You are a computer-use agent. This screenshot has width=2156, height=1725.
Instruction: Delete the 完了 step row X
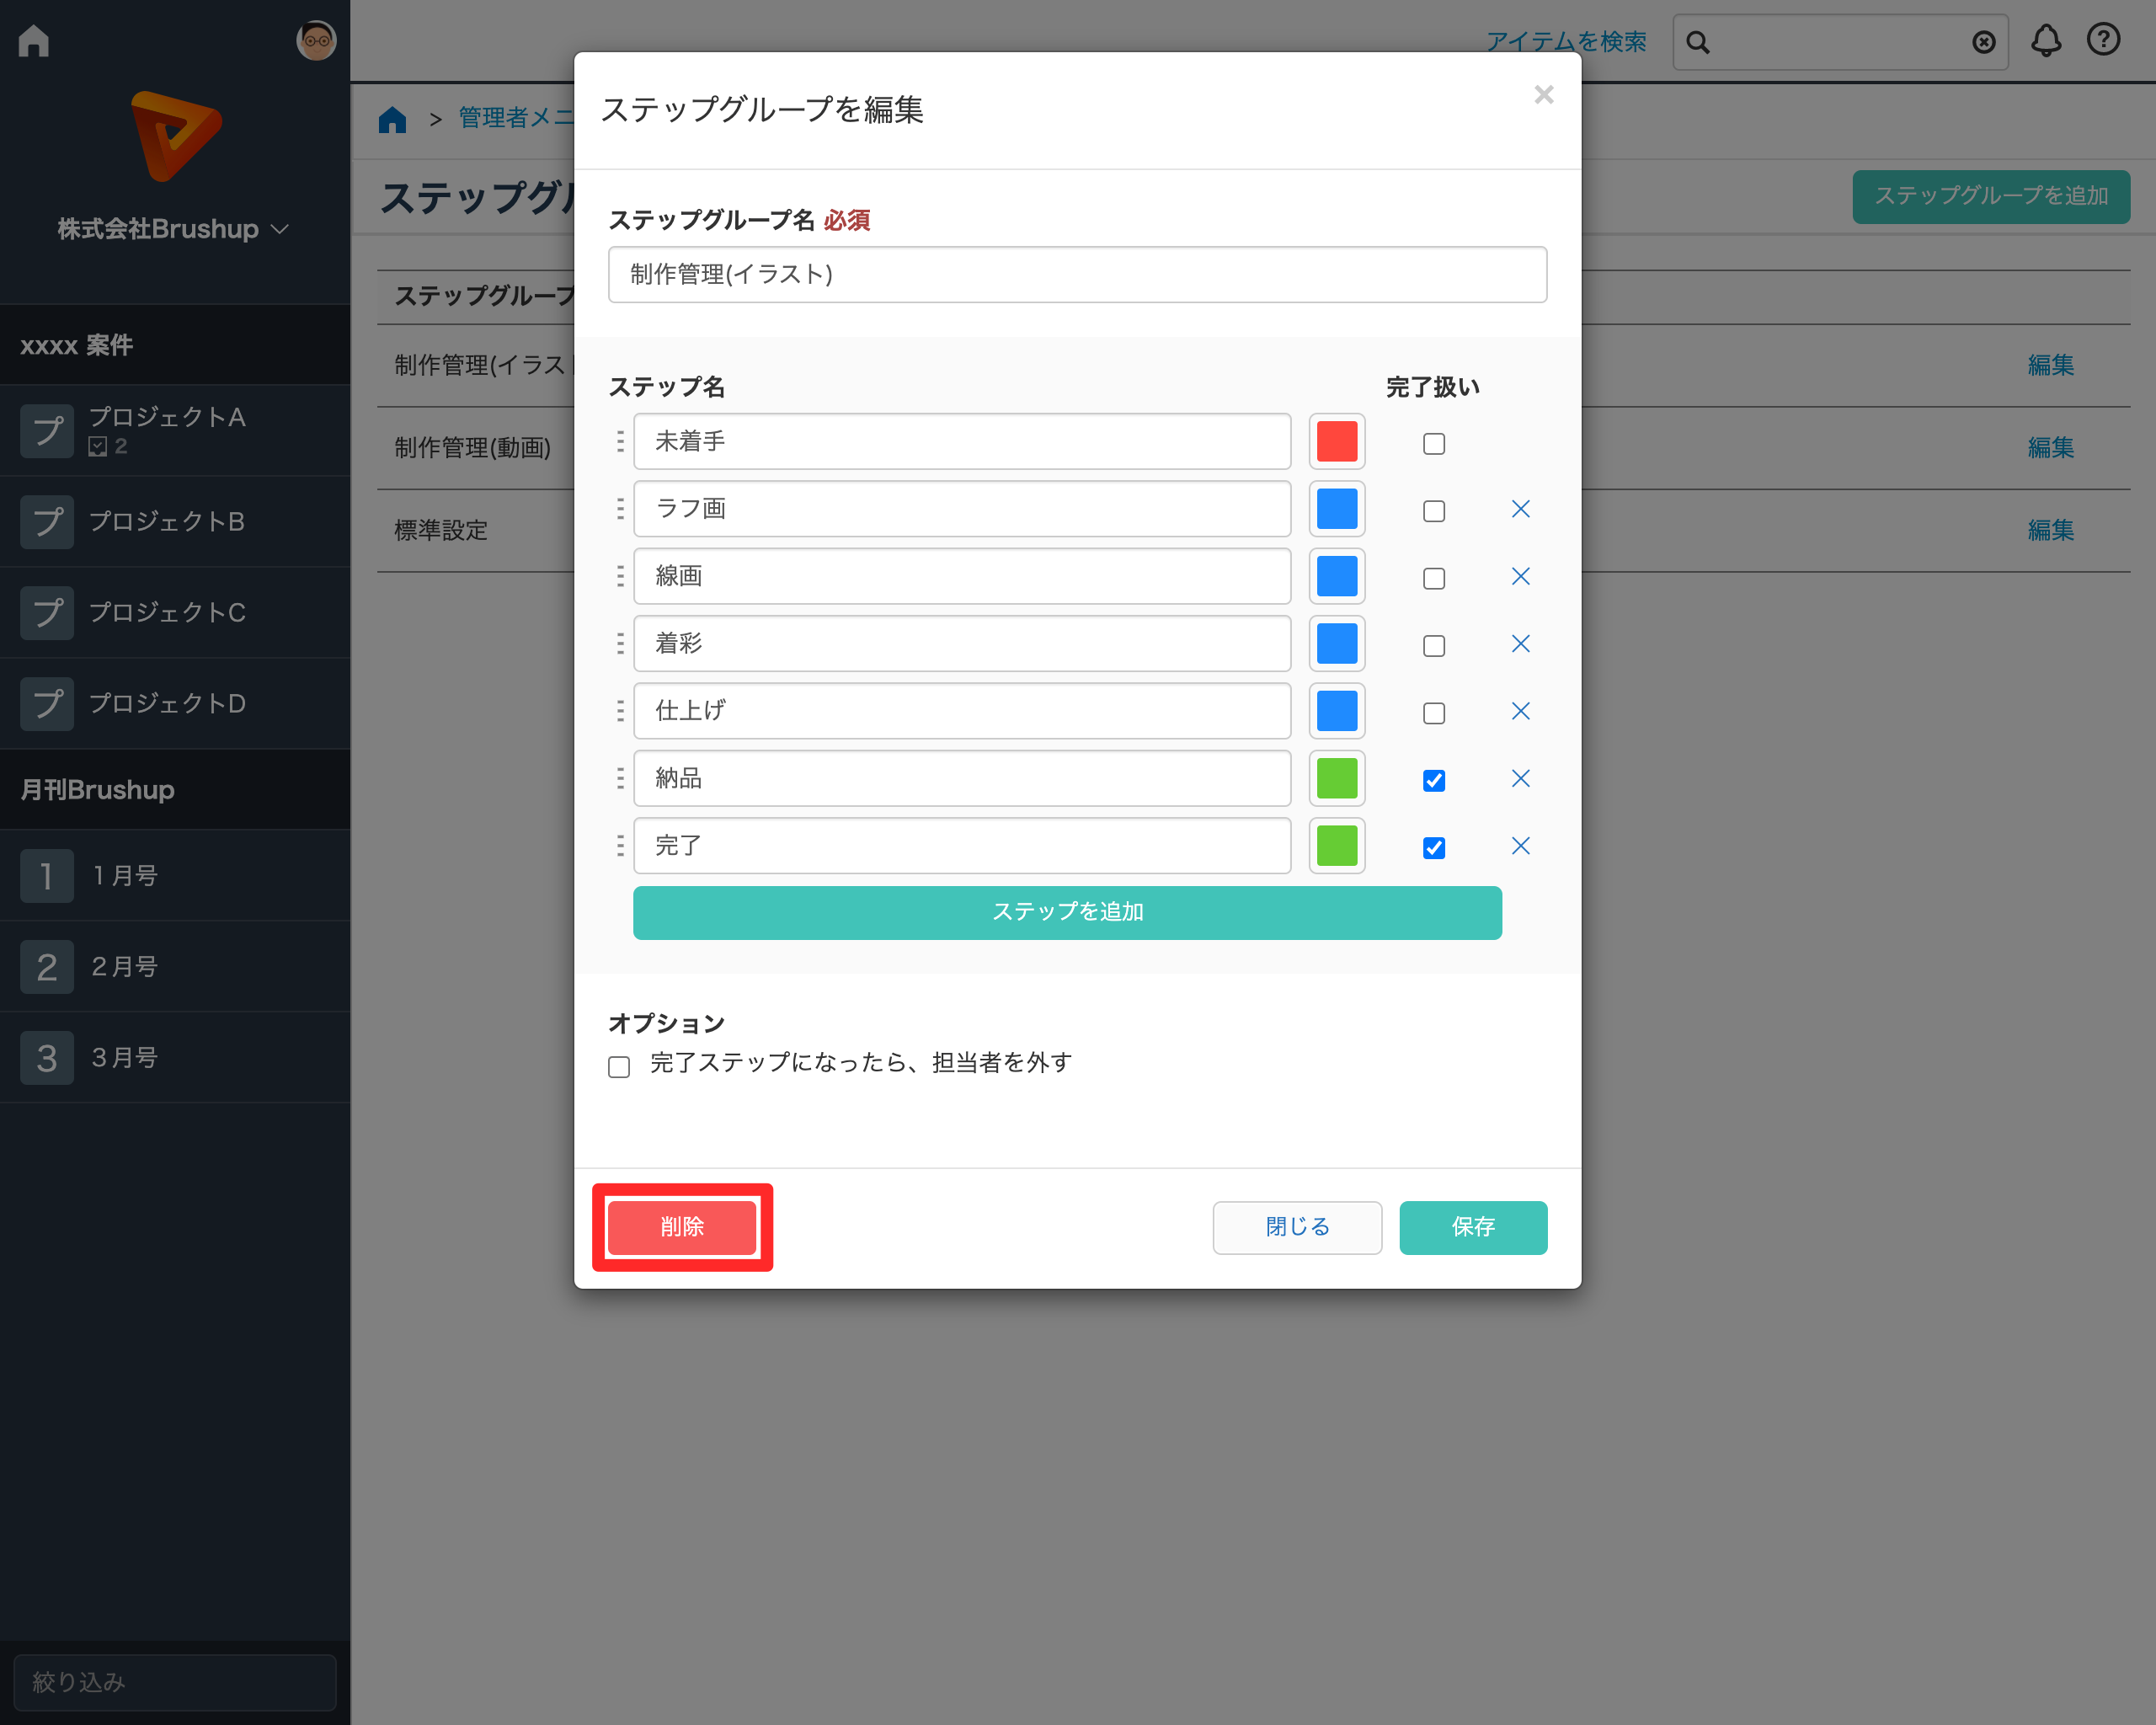tap(1520, 846)
